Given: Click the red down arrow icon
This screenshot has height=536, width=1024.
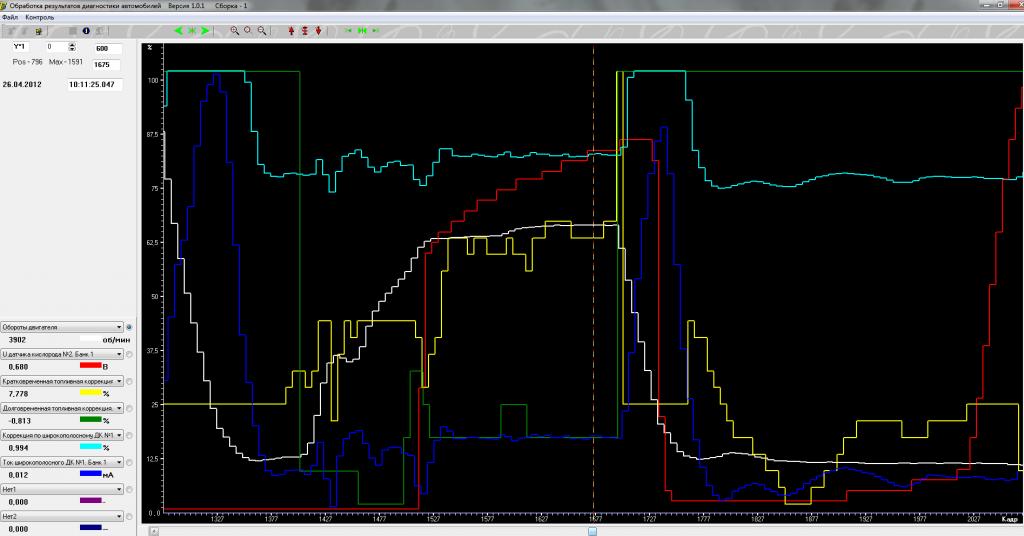Looking at the screenshot, I should coord(318,31).
